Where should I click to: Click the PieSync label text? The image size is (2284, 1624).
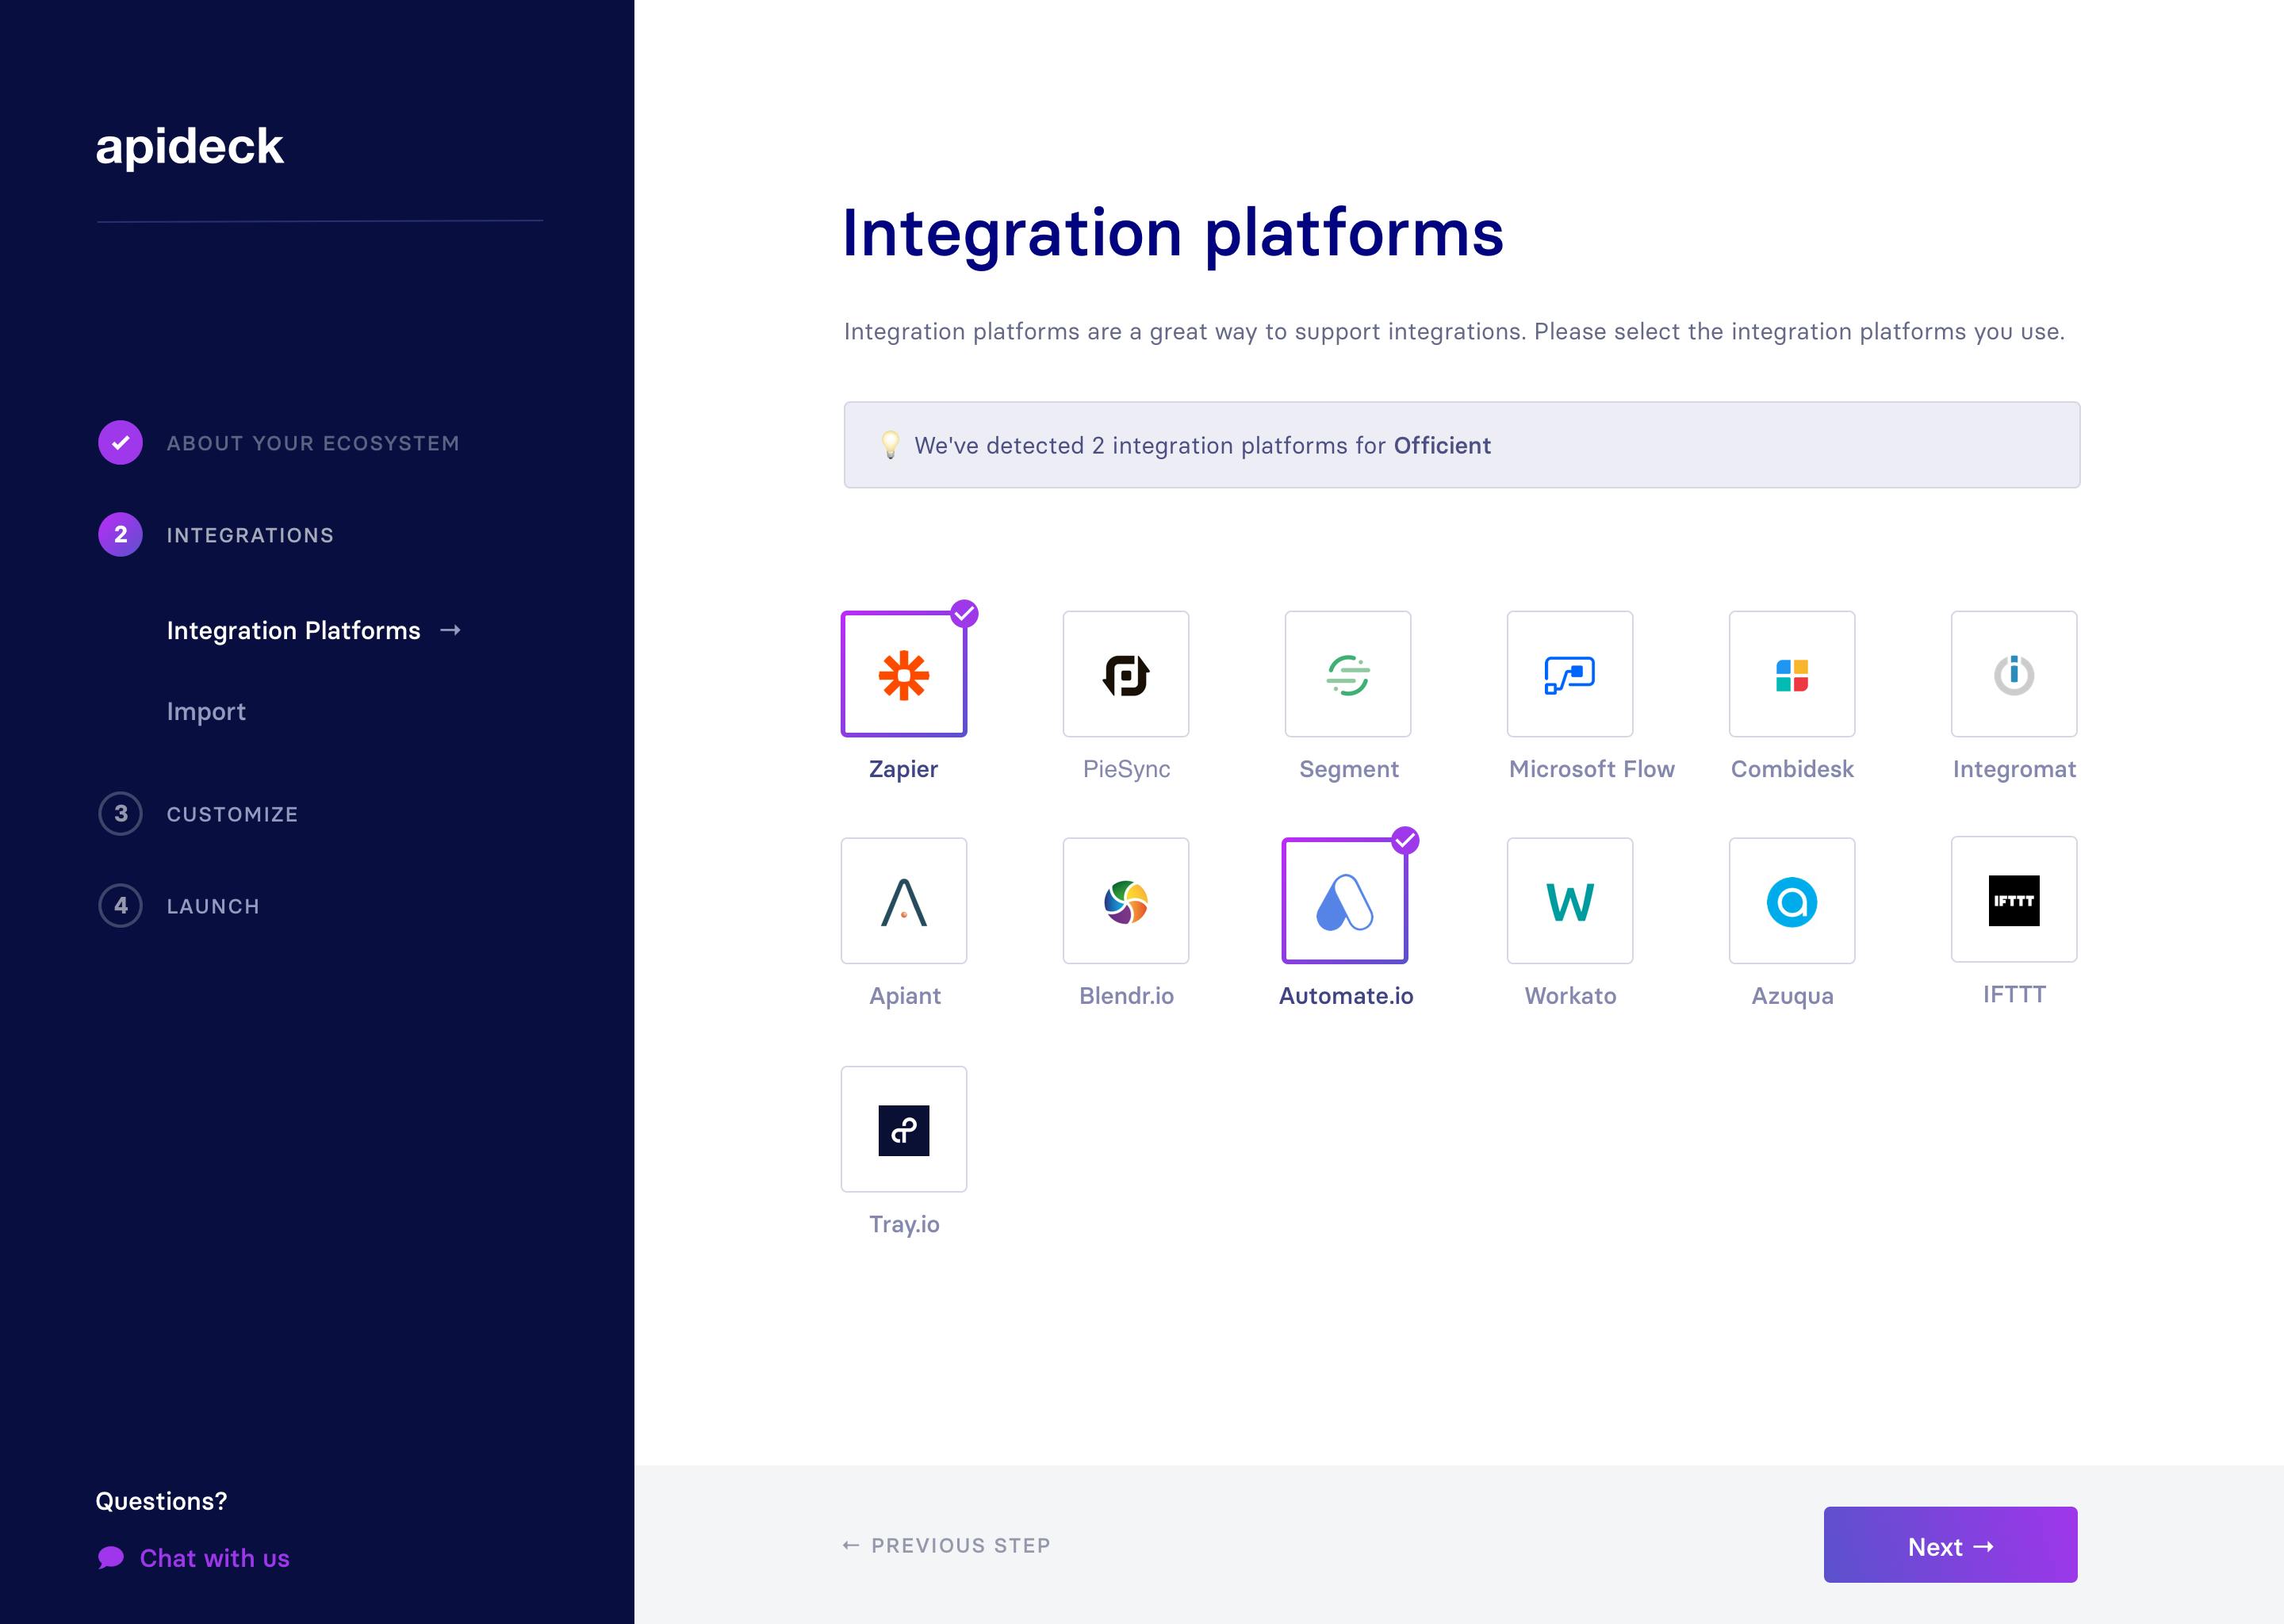(x=1126, y=769)
